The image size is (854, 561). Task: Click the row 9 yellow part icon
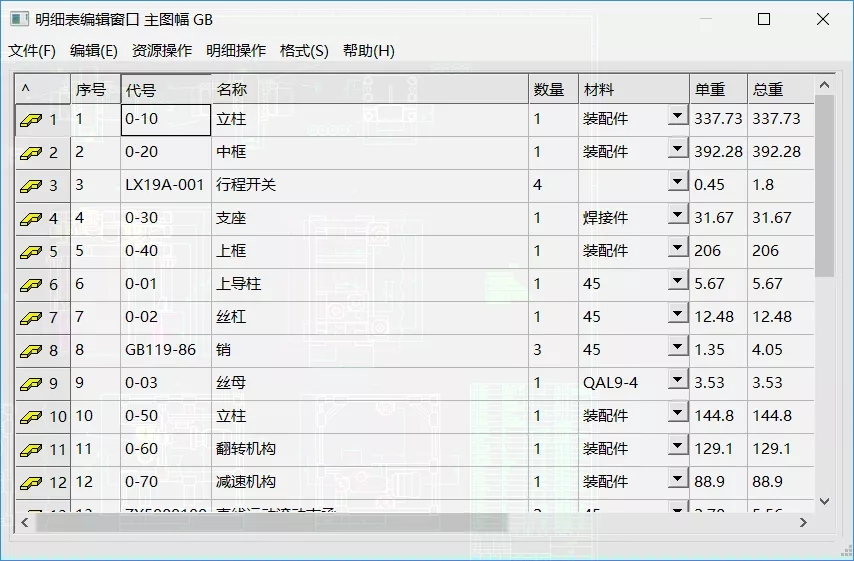point(32,384)
